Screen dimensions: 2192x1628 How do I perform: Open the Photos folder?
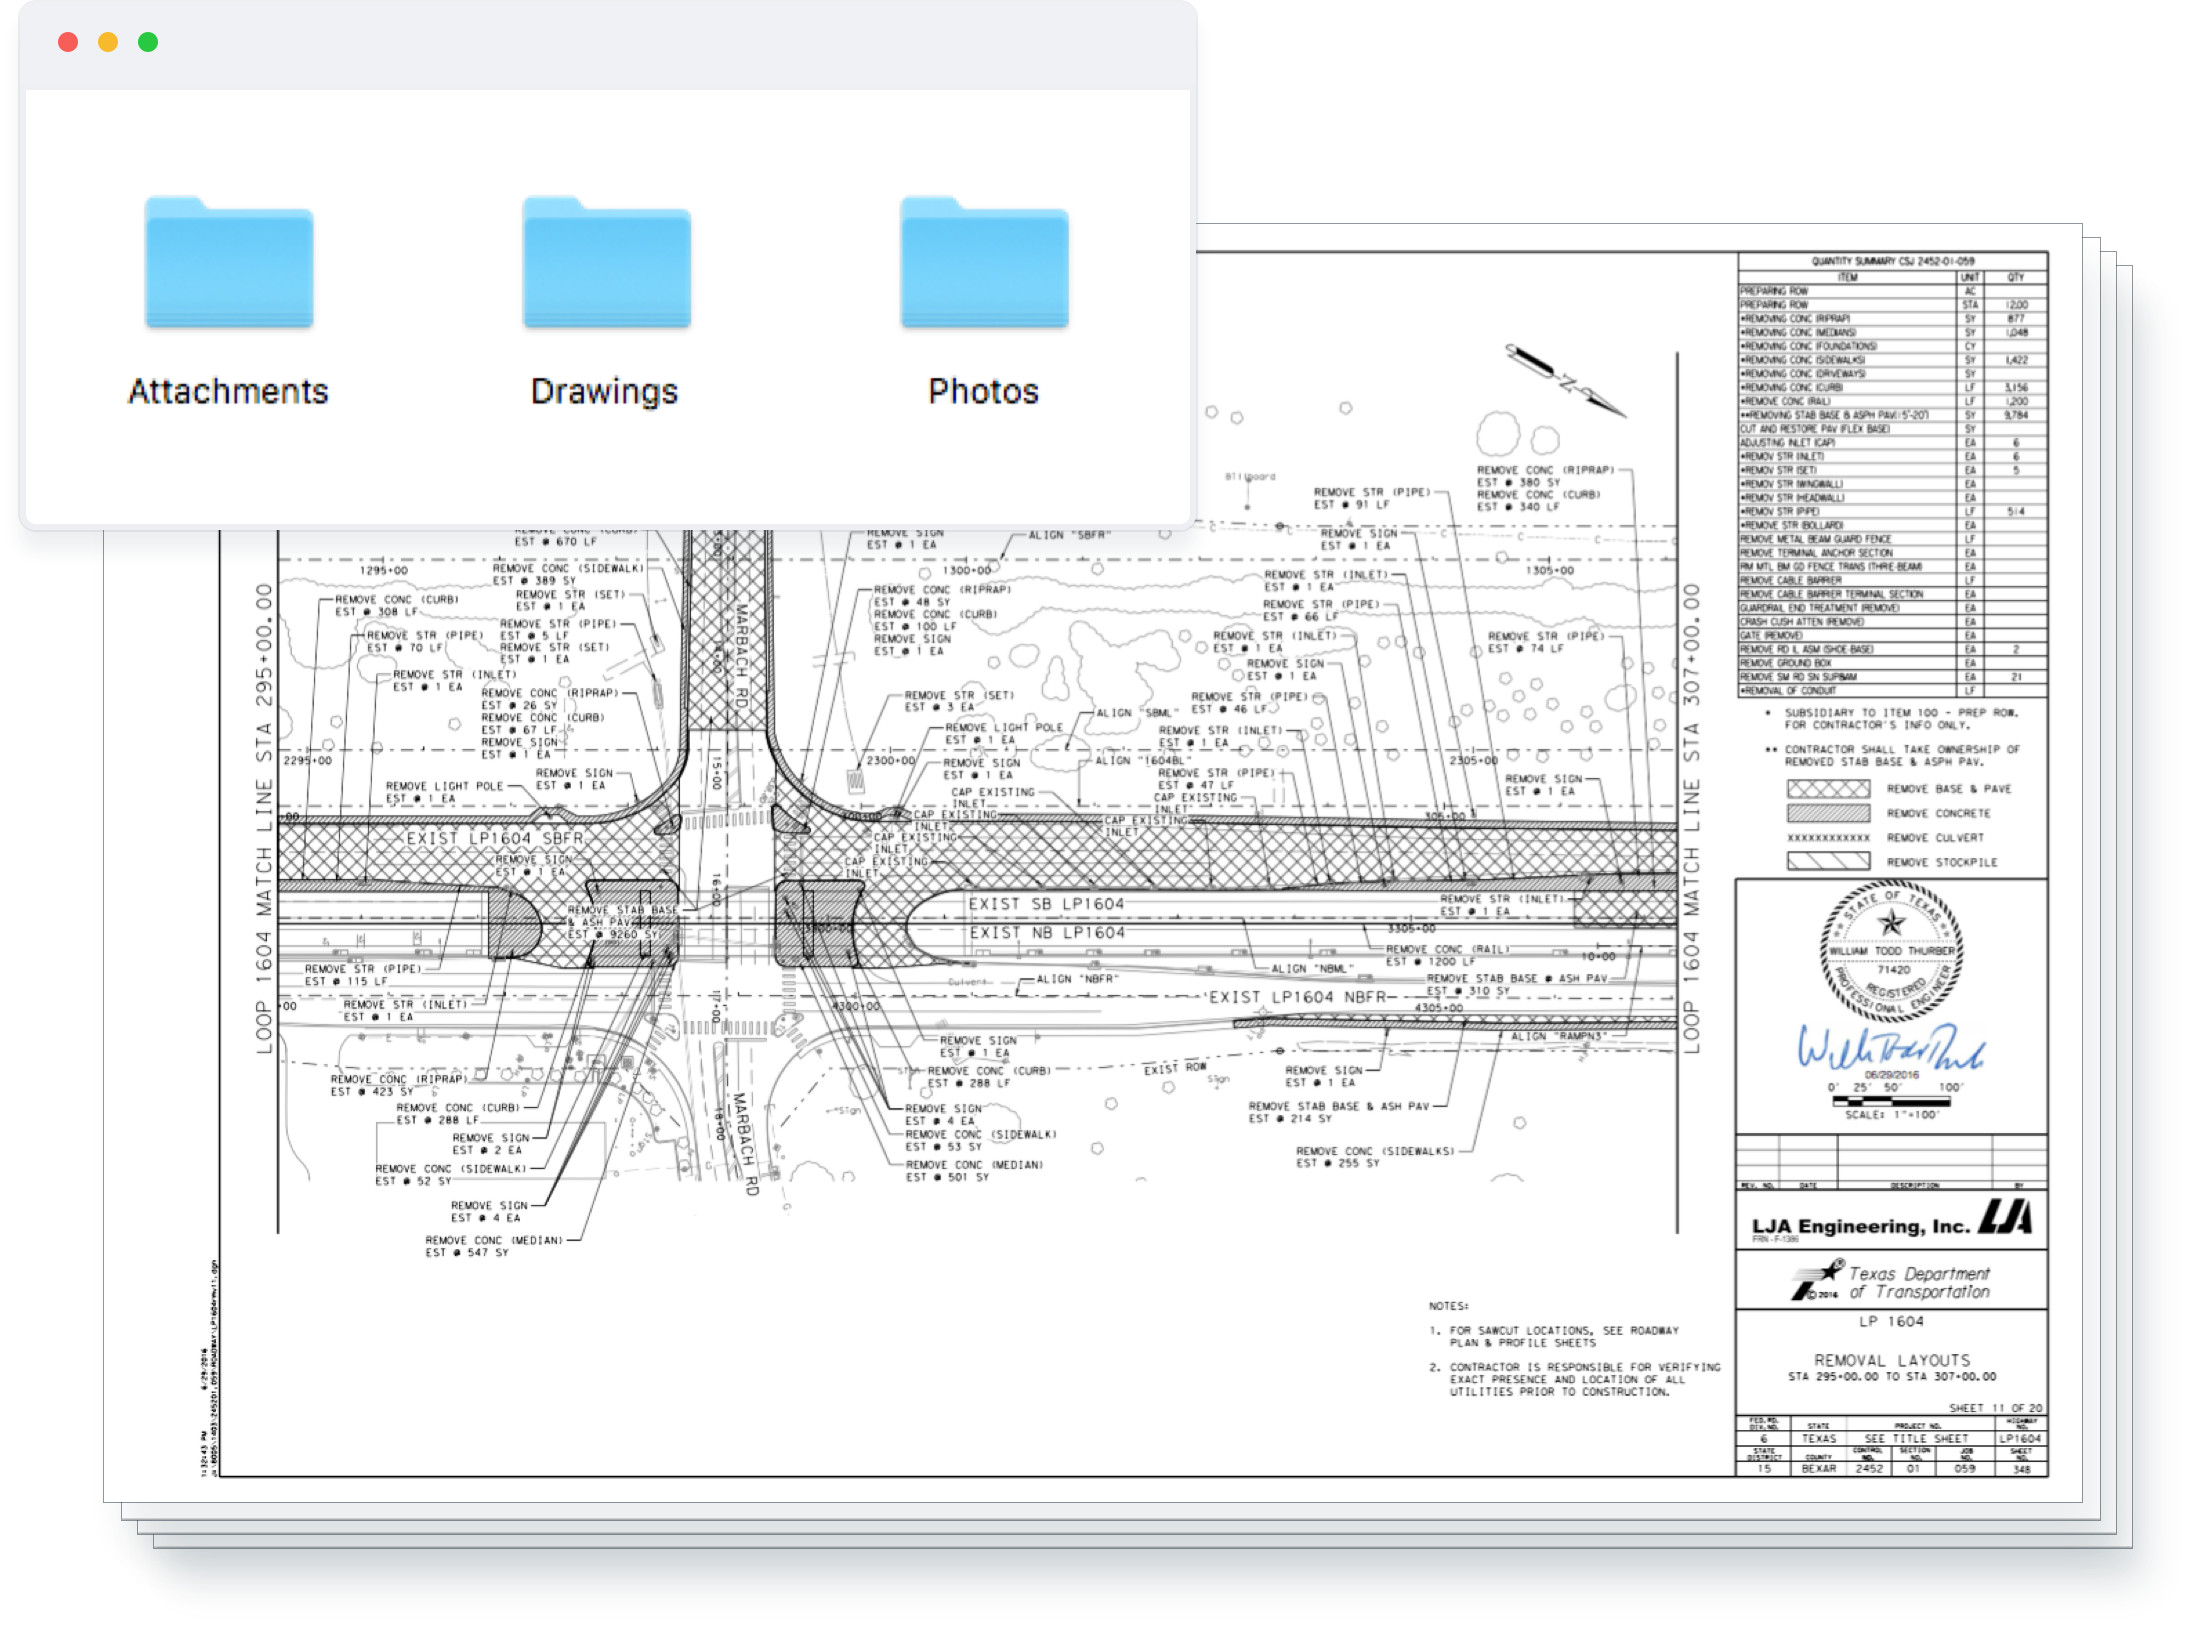pyautogui.click(x=984, y=264)
